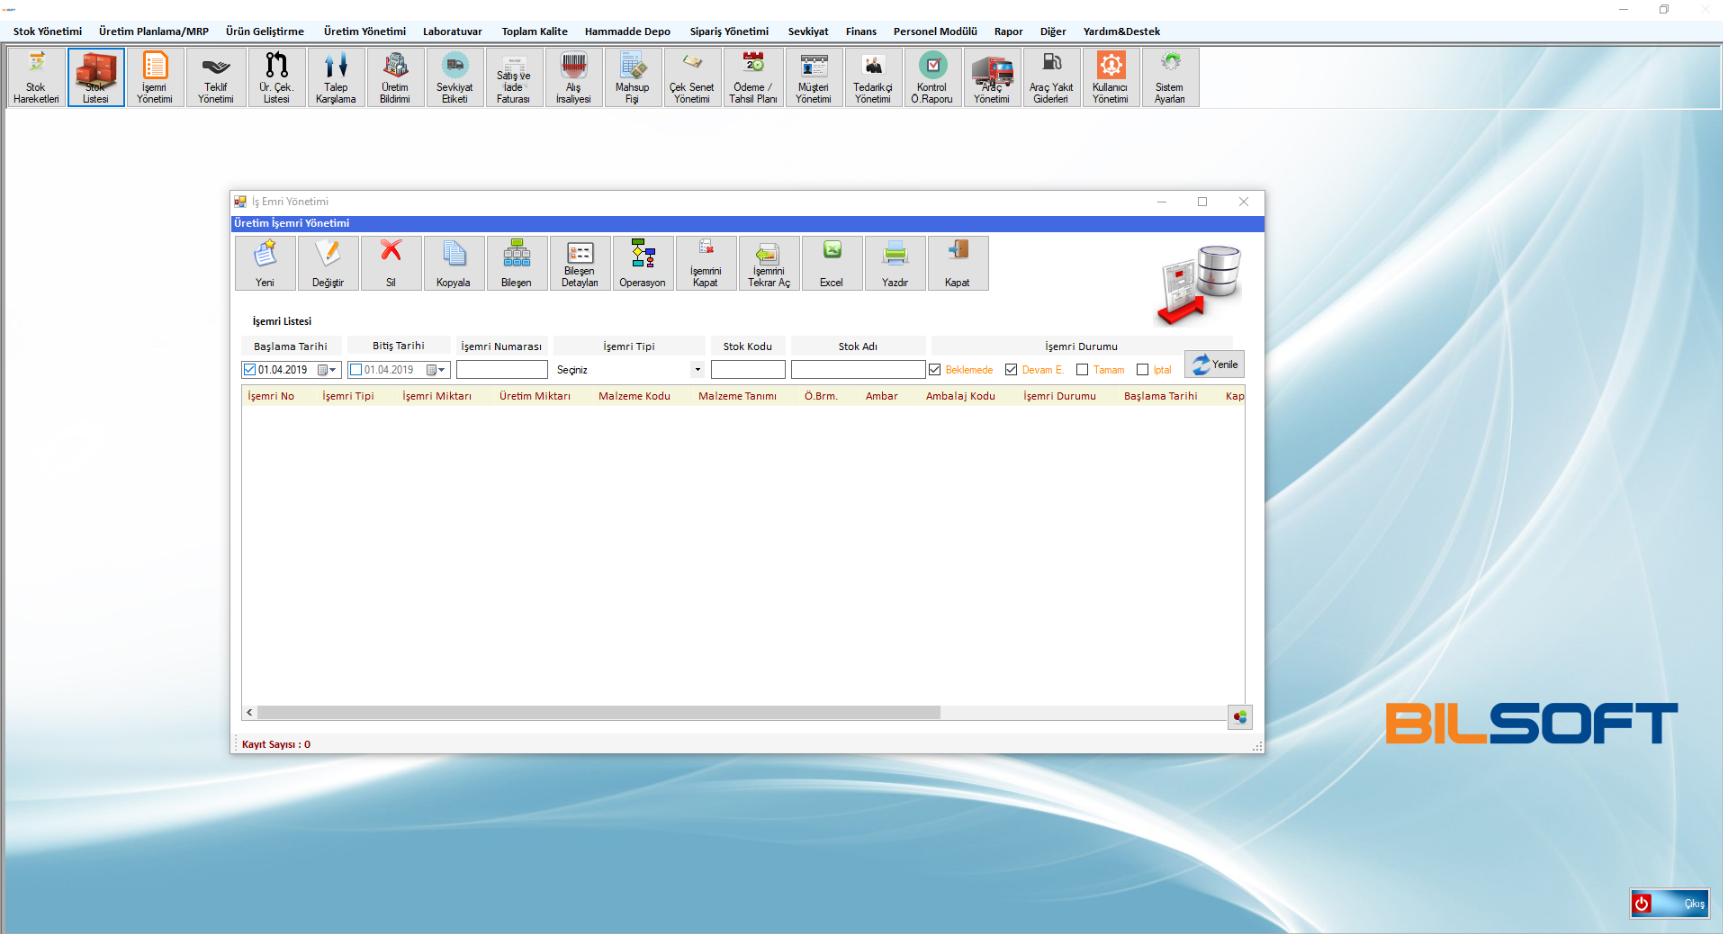The height and width of the screenshot is (934, 1723).
Task: Open Yardım&Destek menu
Action: (x=1122, y=31)
